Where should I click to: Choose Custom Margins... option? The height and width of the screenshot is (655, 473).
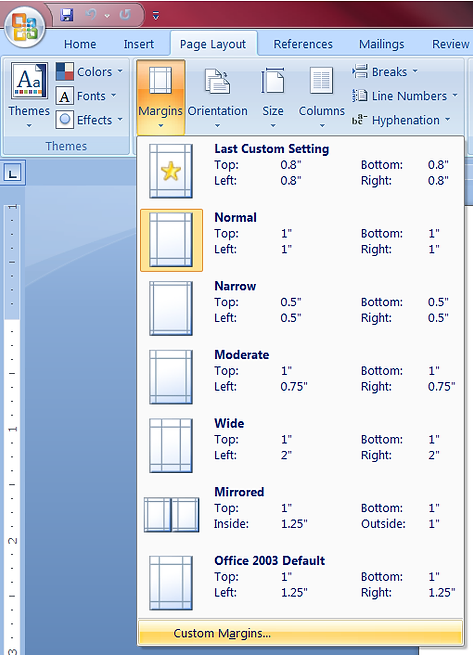click(x=300, y=633)
